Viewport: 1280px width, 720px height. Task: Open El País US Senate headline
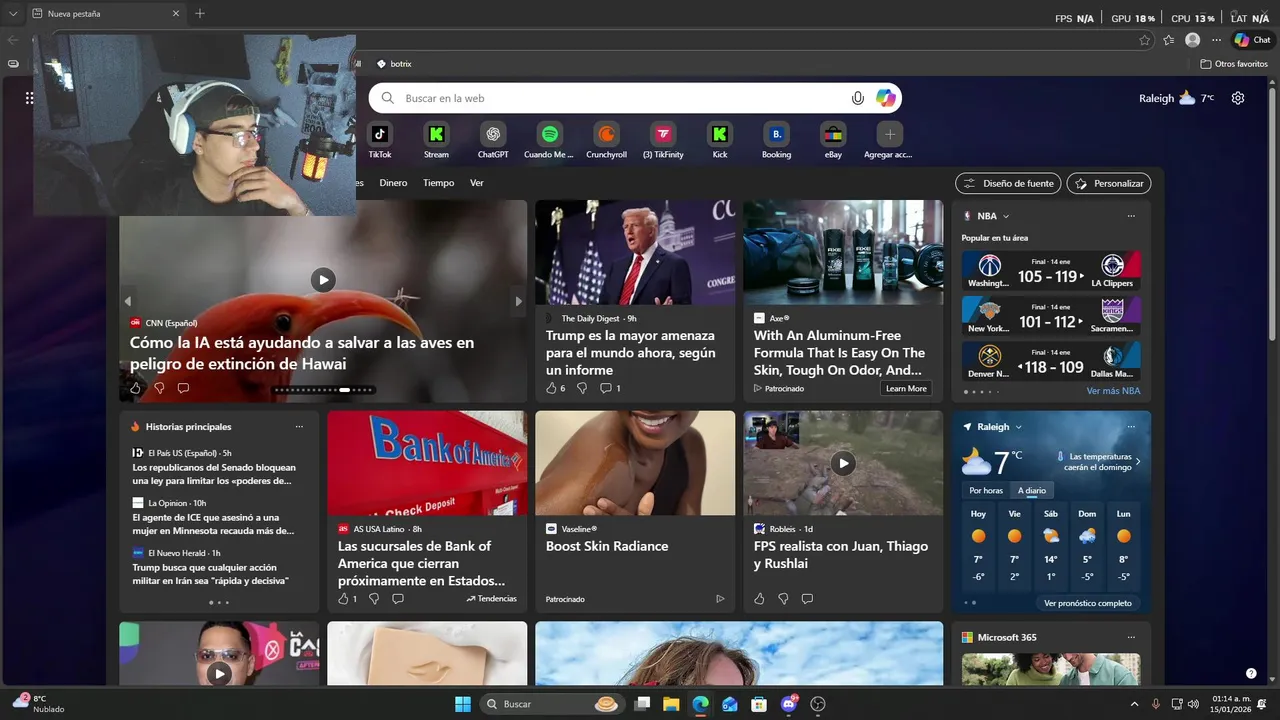[x=214, y=474]
